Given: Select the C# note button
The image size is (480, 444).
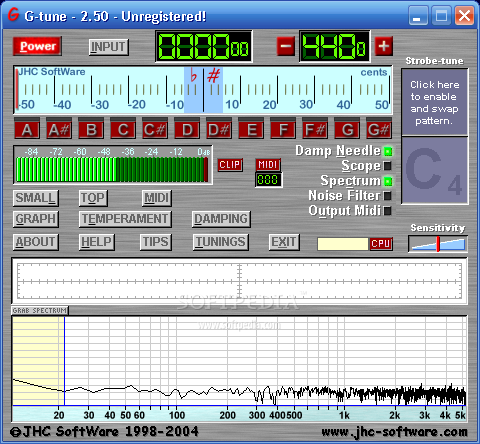Looking at the screenshot, I should coord(155,130).
